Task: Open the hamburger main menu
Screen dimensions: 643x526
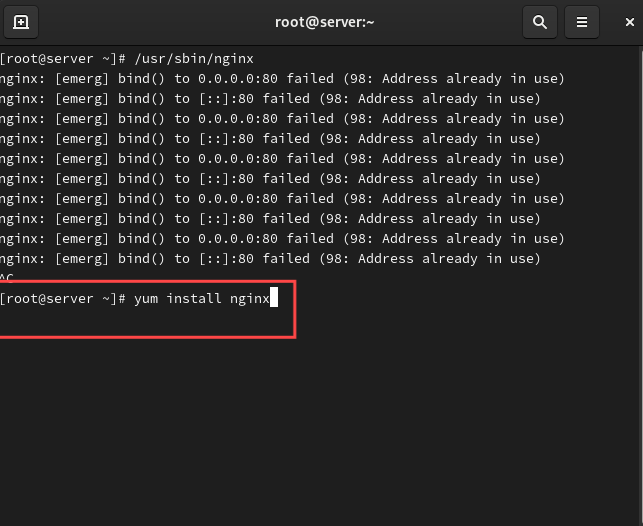Action: 581,22
